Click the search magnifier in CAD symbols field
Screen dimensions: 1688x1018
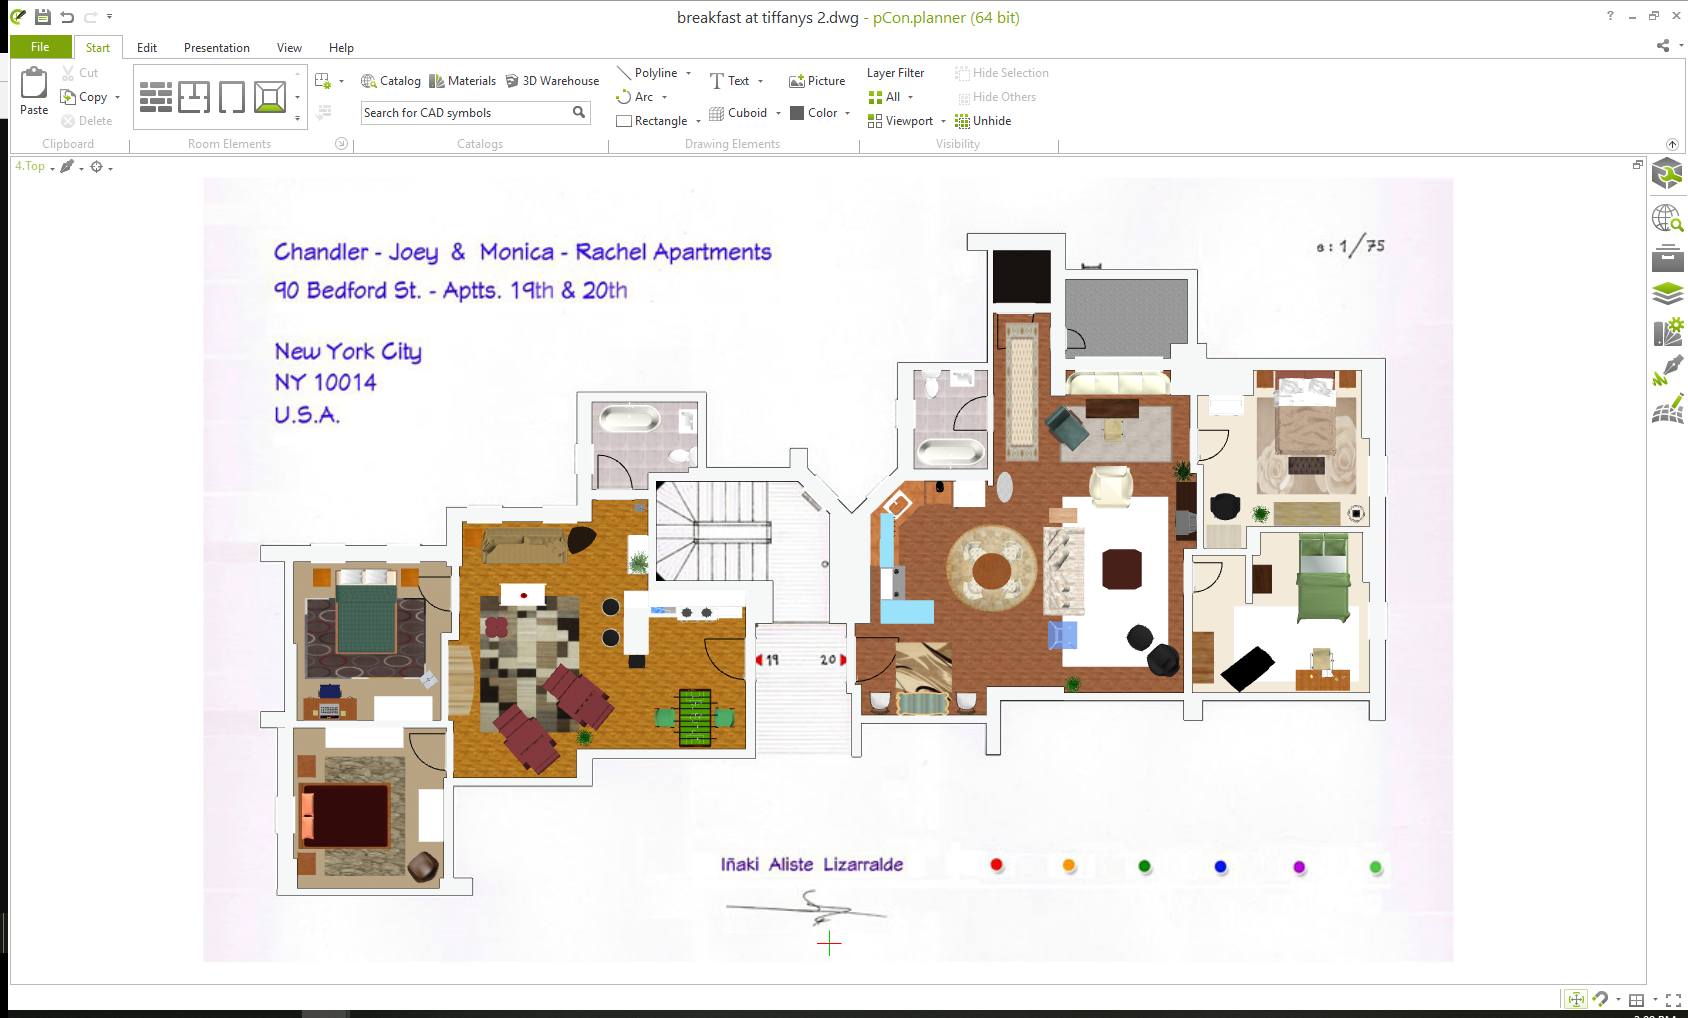coord(579,113)
